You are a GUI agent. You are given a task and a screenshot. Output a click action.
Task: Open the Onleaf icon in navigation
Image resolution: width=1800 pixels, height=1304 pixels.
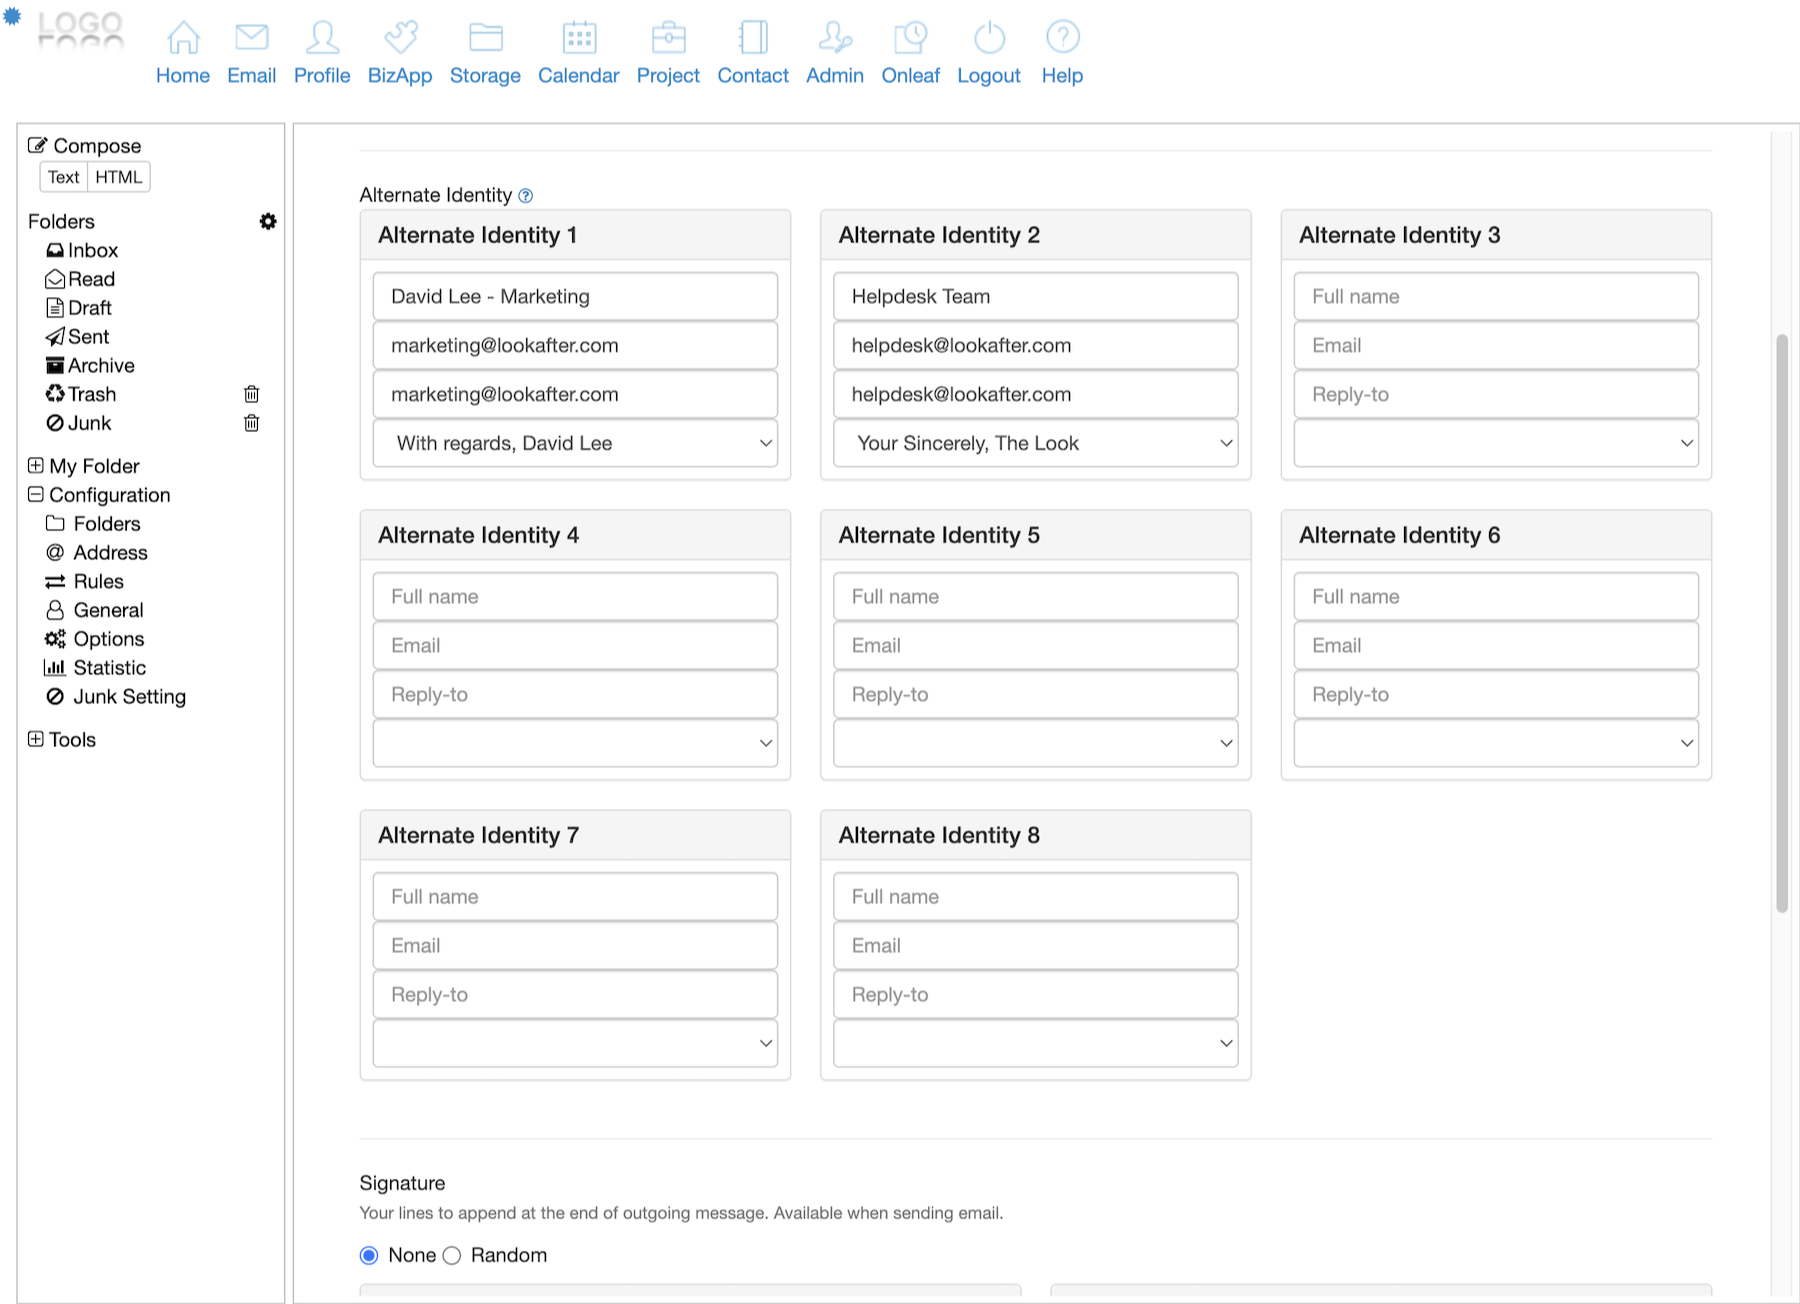[910, 38]
